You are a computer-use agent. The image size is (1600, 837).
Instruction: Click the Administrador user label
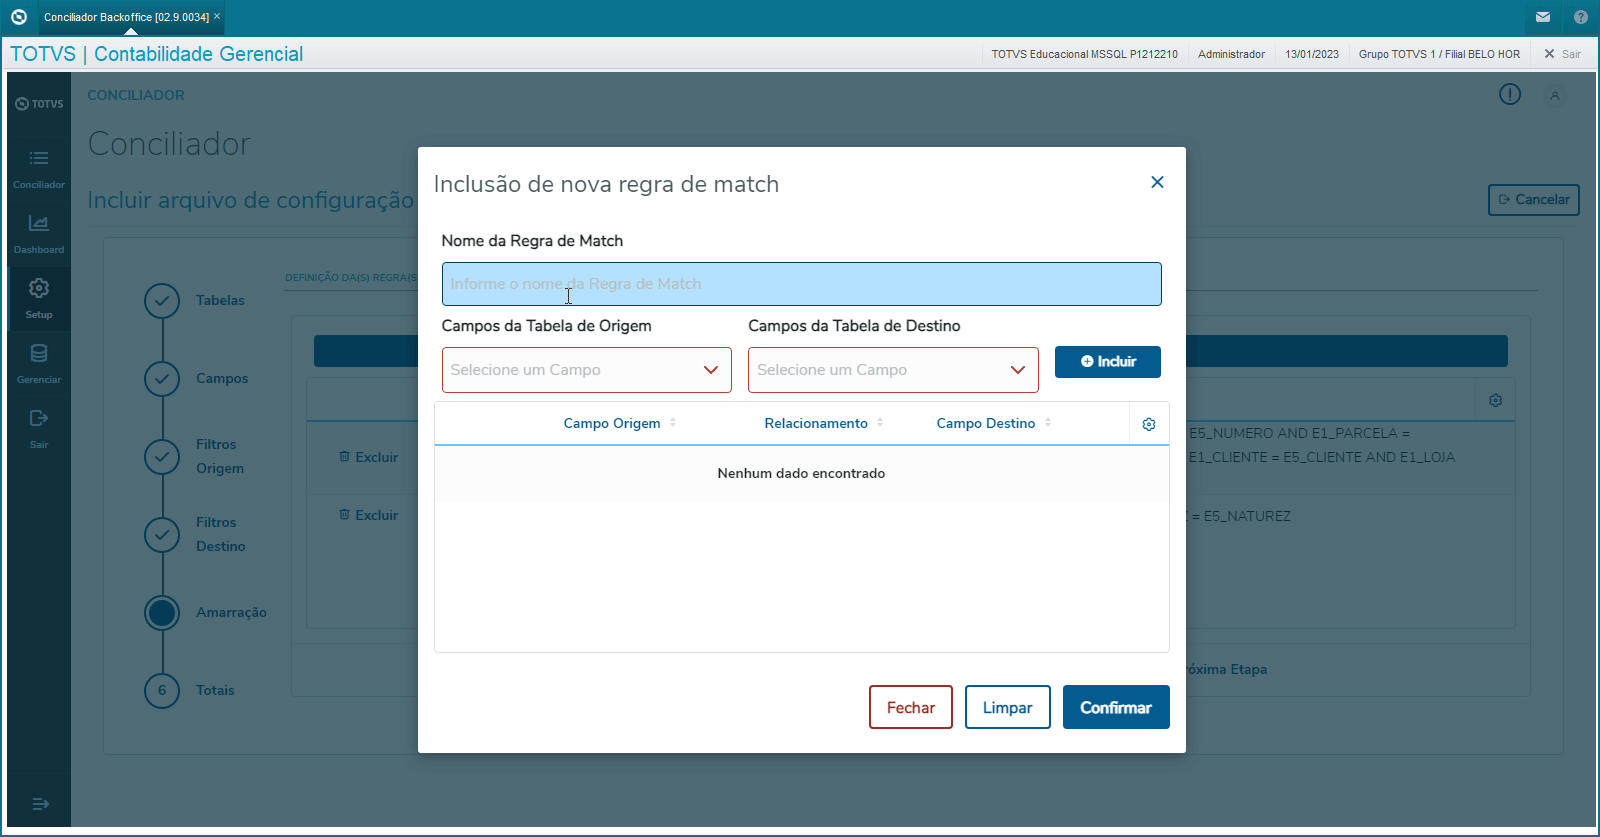tap(1231, 54)
